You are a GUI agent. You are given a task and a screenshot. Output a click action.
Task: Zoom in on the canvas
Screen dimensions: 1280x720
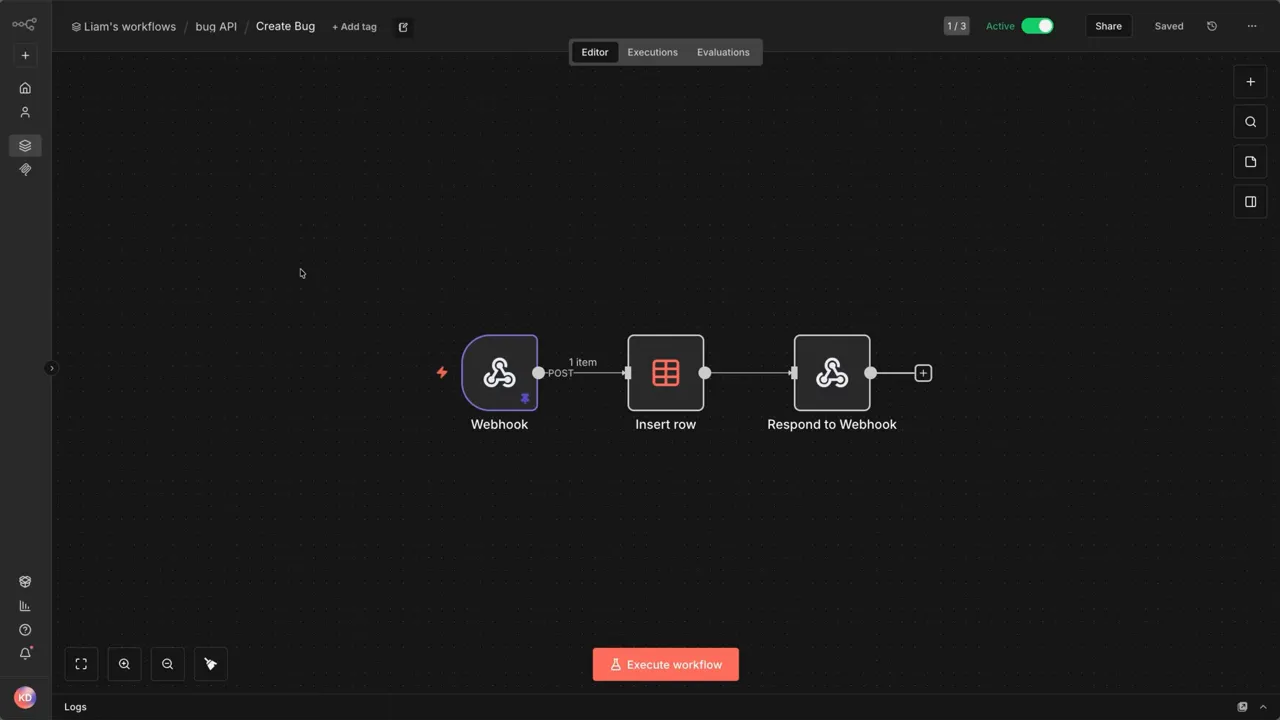[x=124, y=664]
